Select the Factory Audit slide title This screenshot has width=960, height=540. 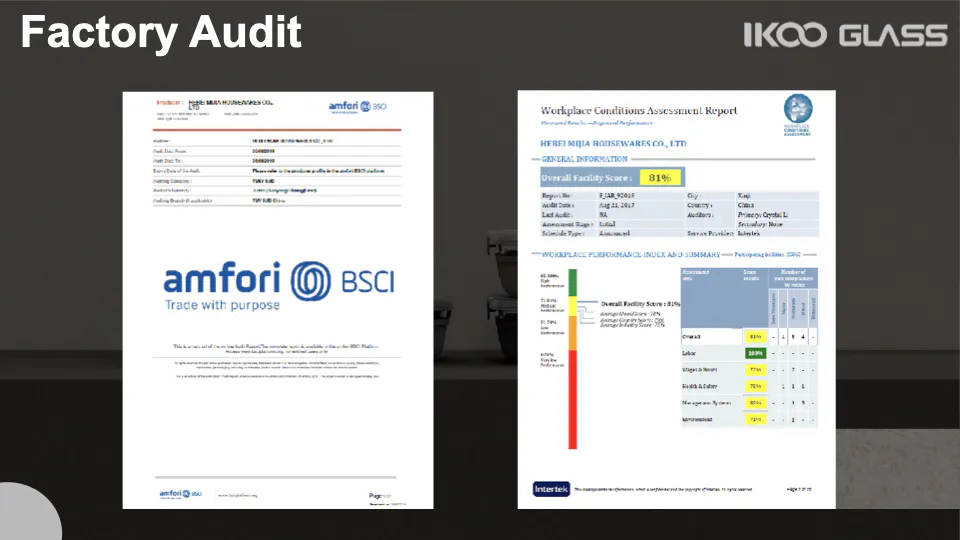pyautogui.click(x=161, y=32)
